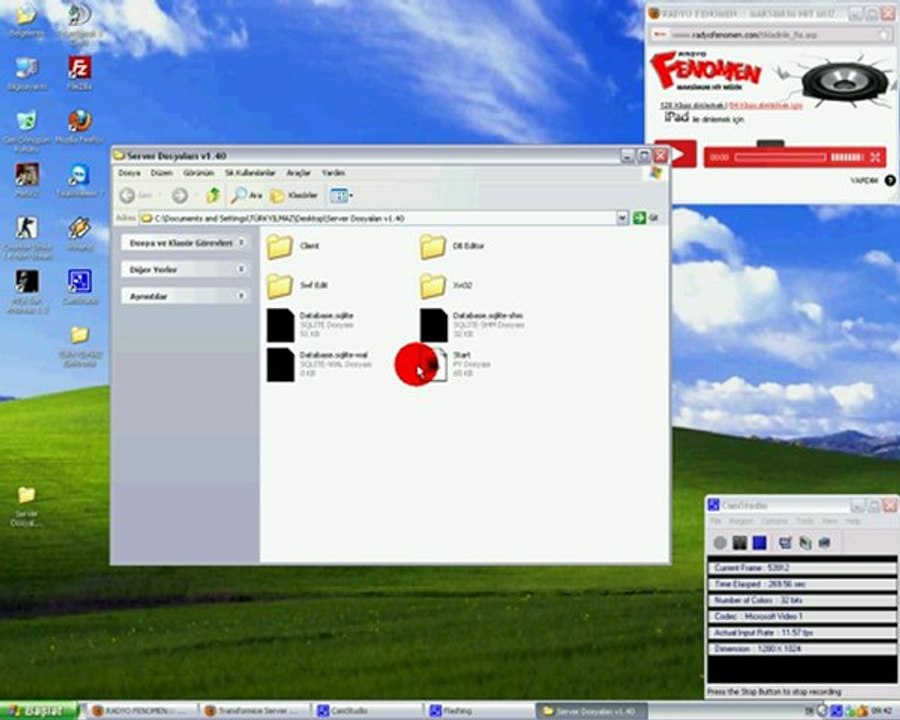Image resolution: width=900 pixels, height=720 pixels.
Task: Switch to Transformice Server taskbar button
Action: 255,711
